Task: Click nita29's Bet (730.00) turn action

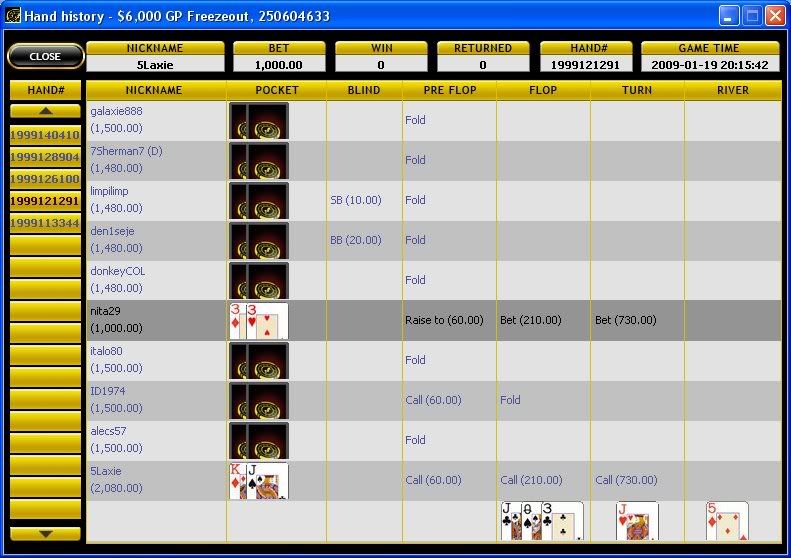Action: click(626, 320)
